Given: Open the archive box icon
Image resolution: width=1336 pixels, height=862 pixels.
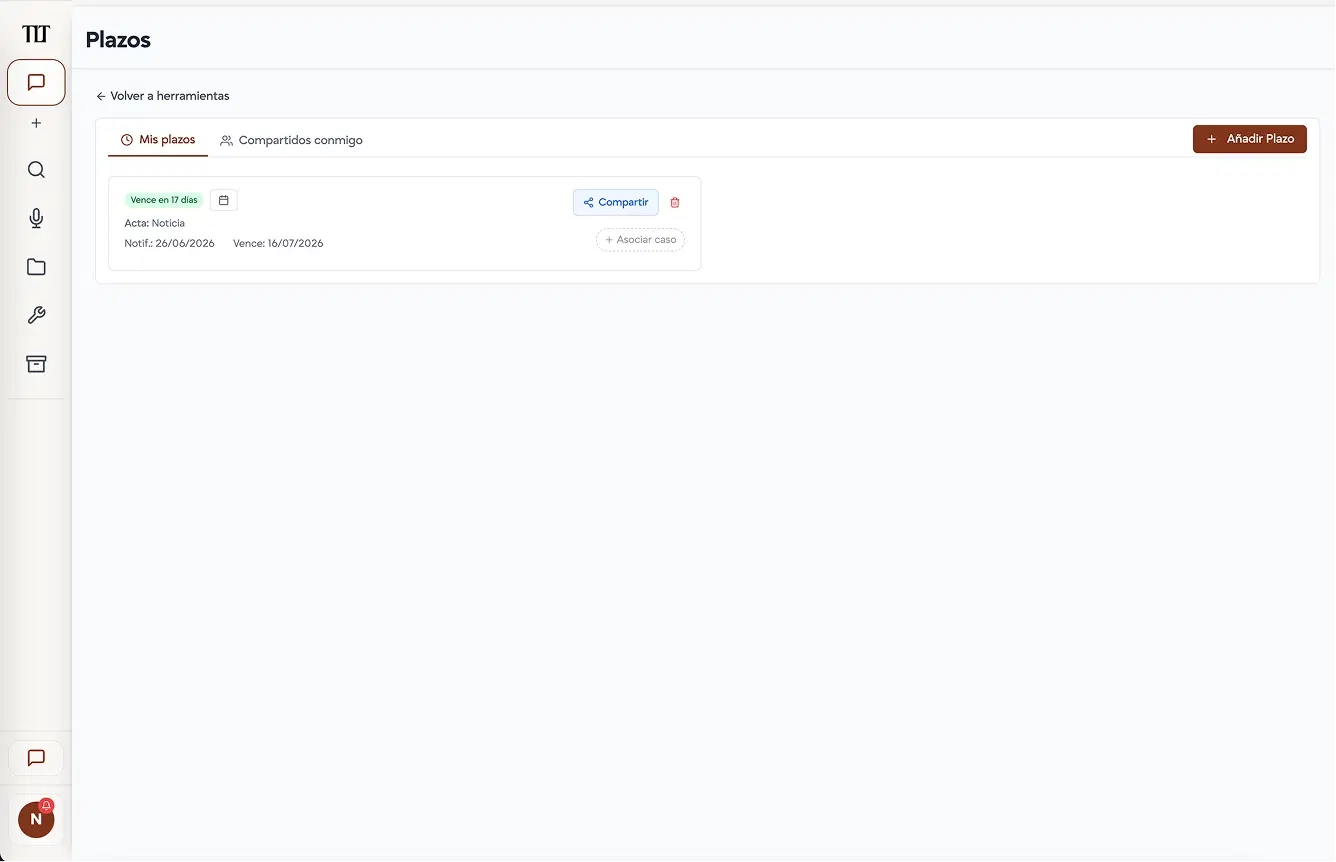Looking at the screenshot, I should tap(36, 364).
